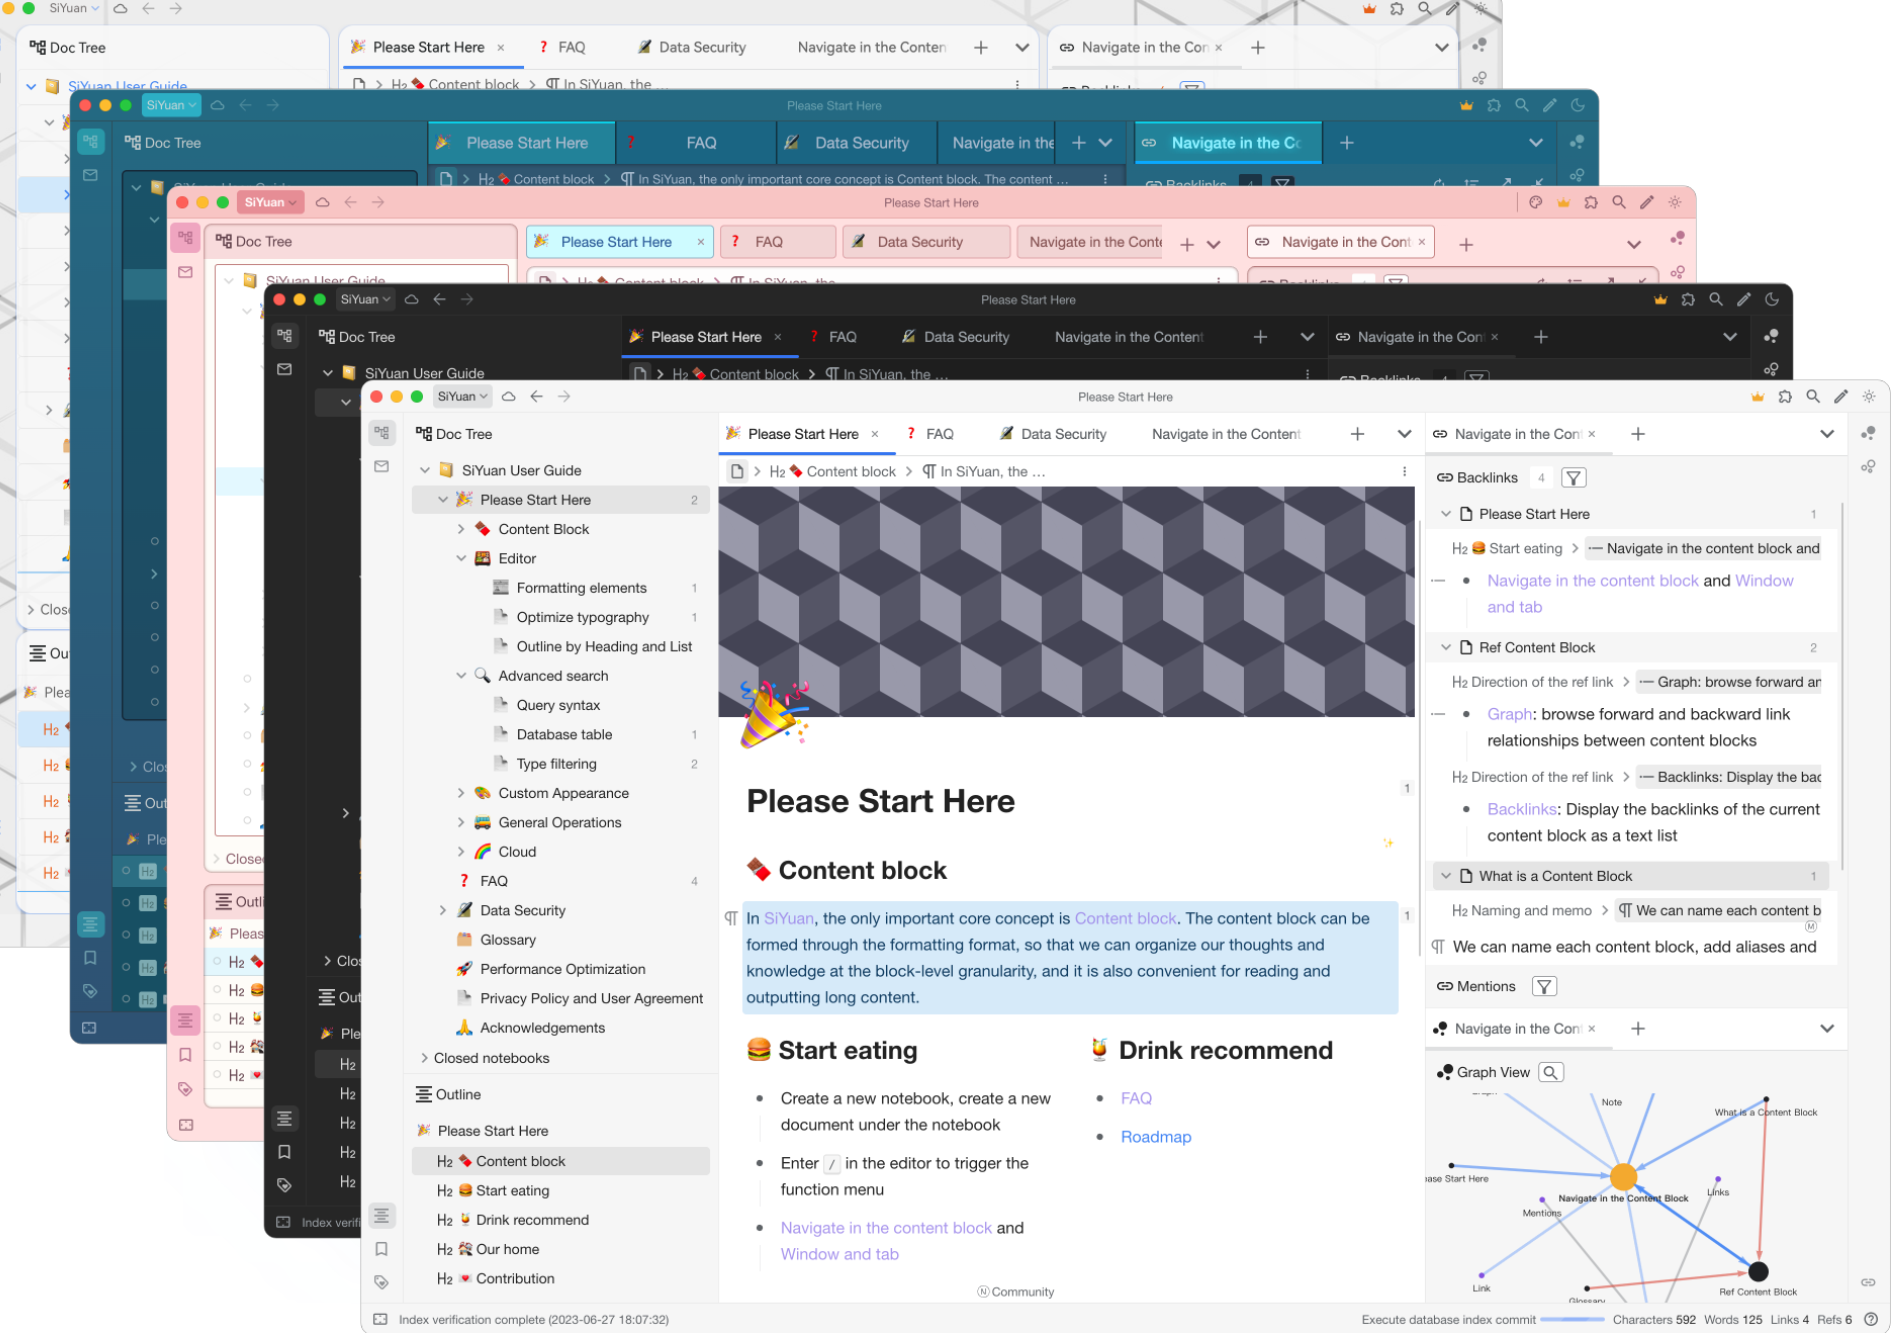Open the Bookmark dock icon in front window
The image size is (1904, 1333).
(382, 1249)
